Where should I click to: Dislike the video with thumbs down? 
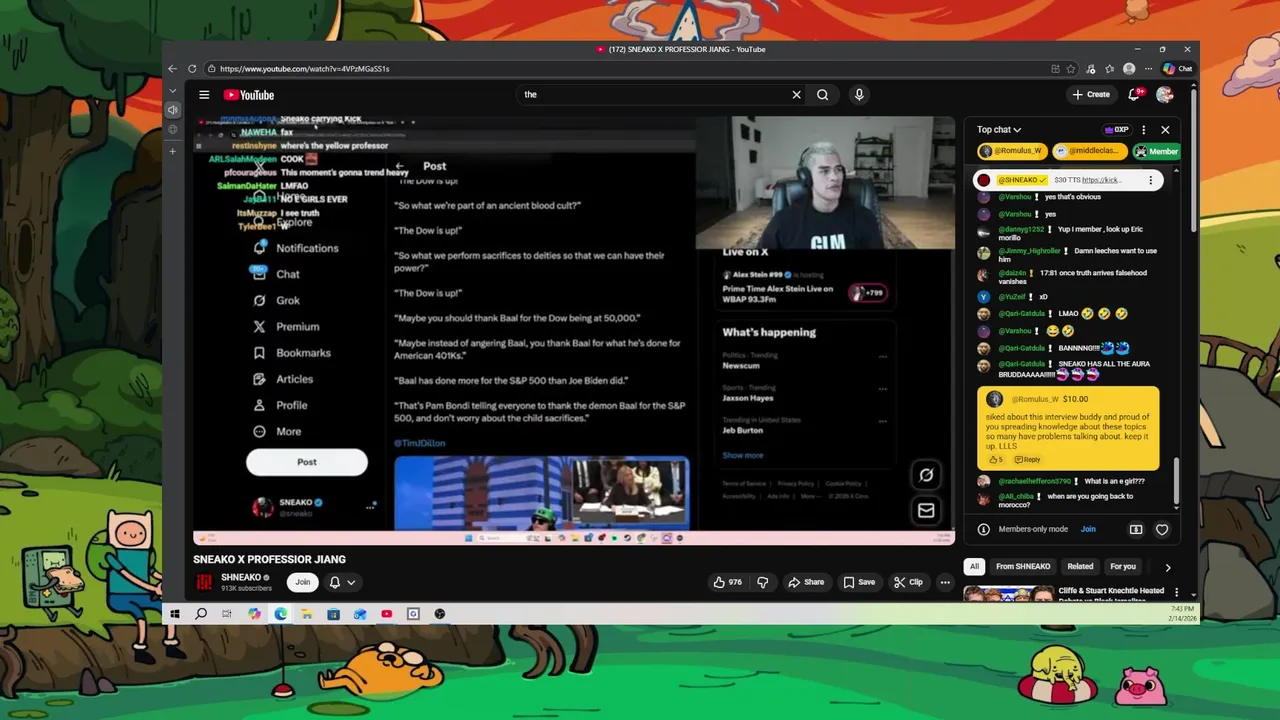pos(762,582)
